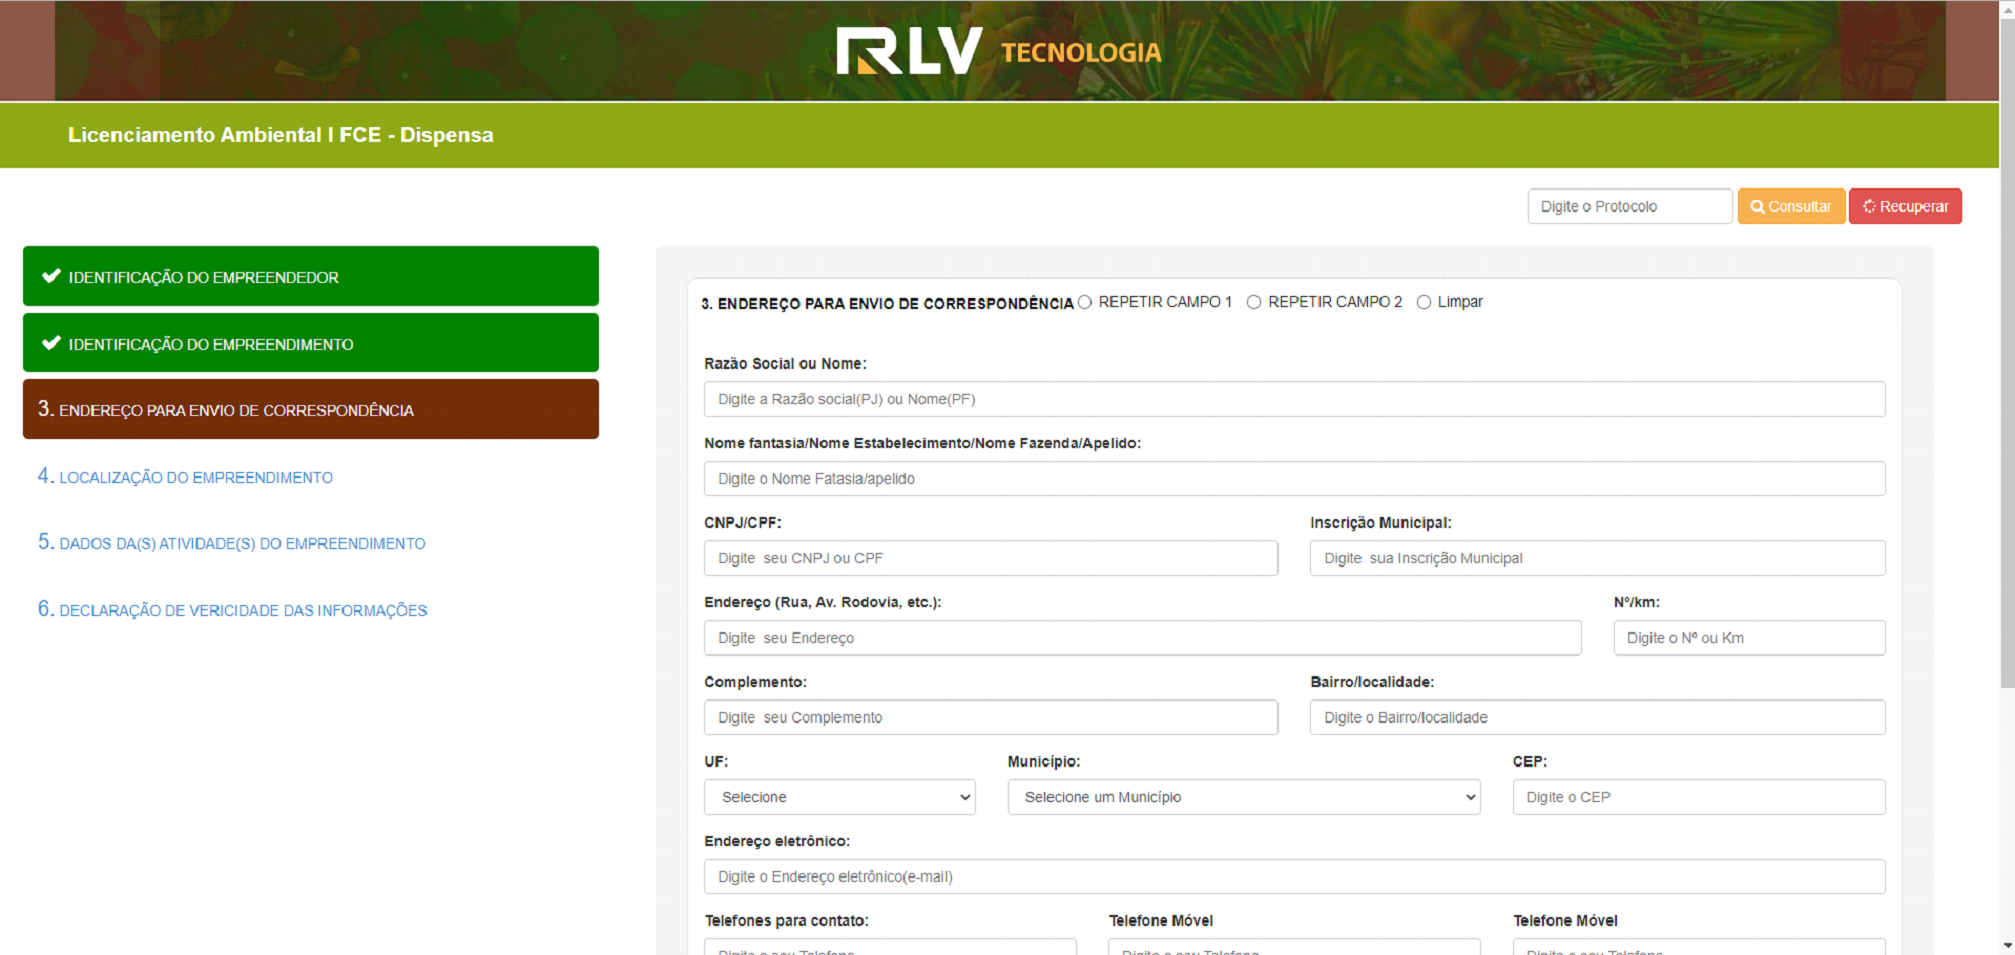Viewport: 2015px width, 955px height.
Task: Select the REPETIR CAMPO 1 radio option
Action: pos(1085,302)
